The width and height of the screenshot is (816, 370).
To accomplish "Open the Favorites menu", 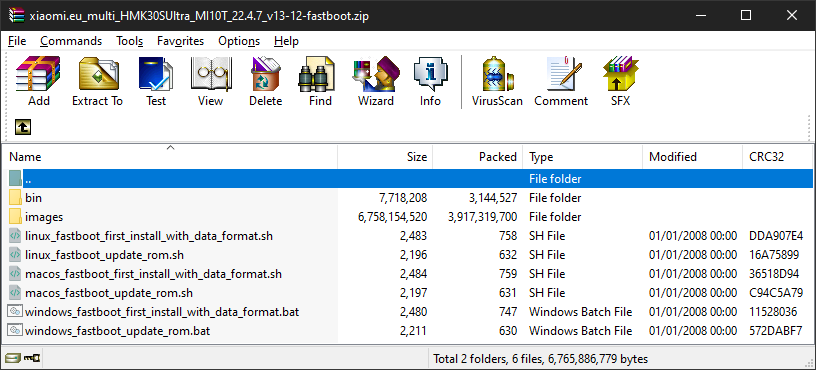I will coord(181,41).
